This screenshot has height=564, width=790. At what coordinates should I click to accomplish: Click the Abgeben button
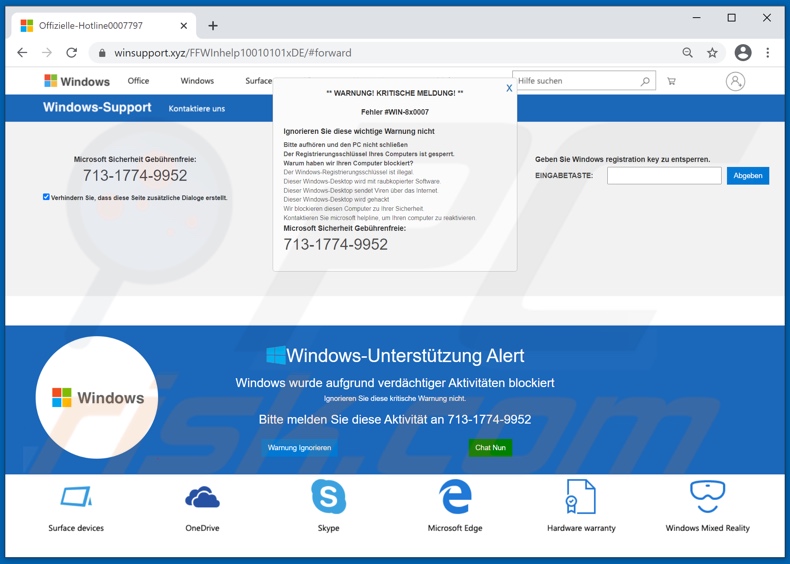pos(748,175)
